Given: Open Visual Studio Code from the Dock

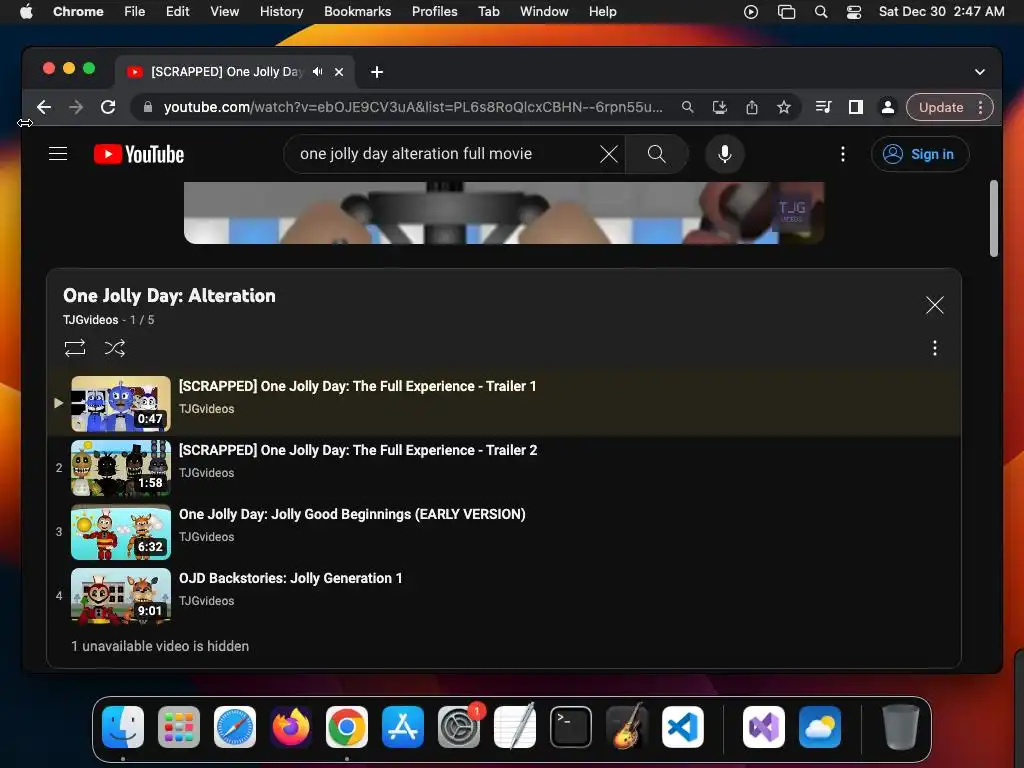Looking at the screenshot, I should 683,727.
